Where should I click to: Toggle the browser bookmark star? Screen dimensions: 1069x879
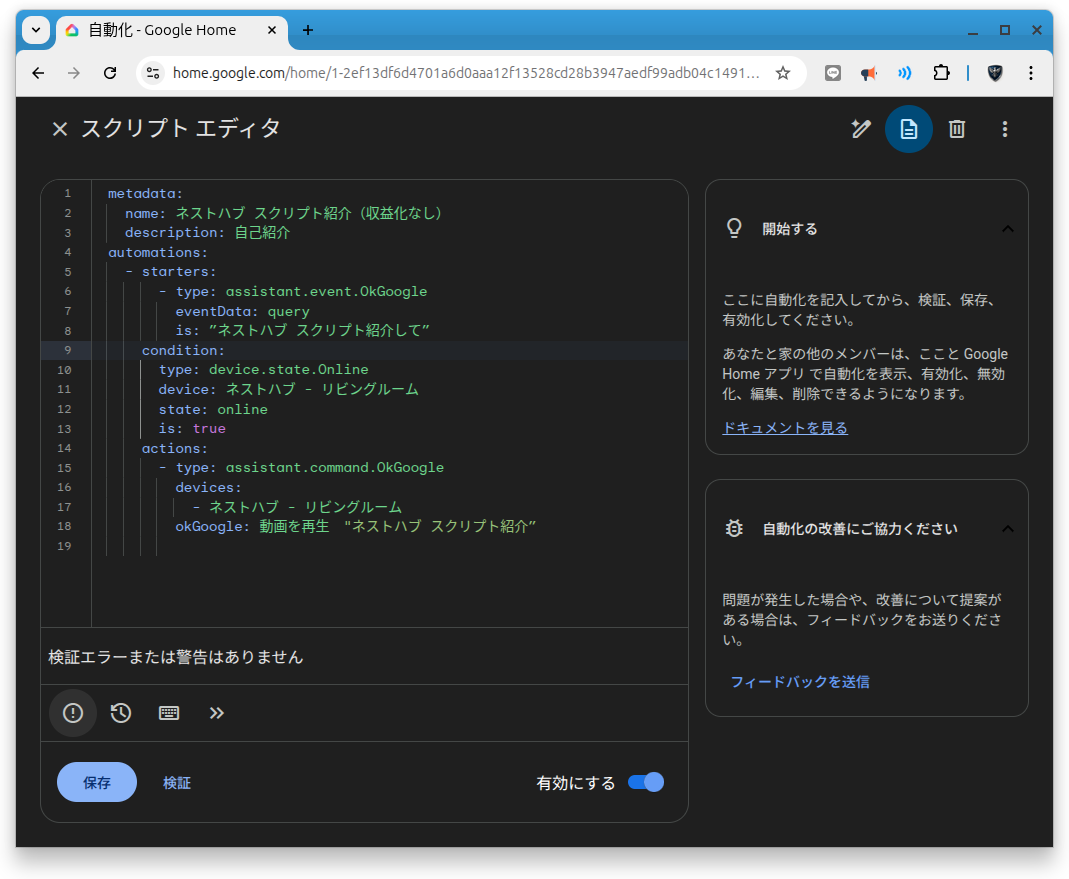[x=783, y=72]
